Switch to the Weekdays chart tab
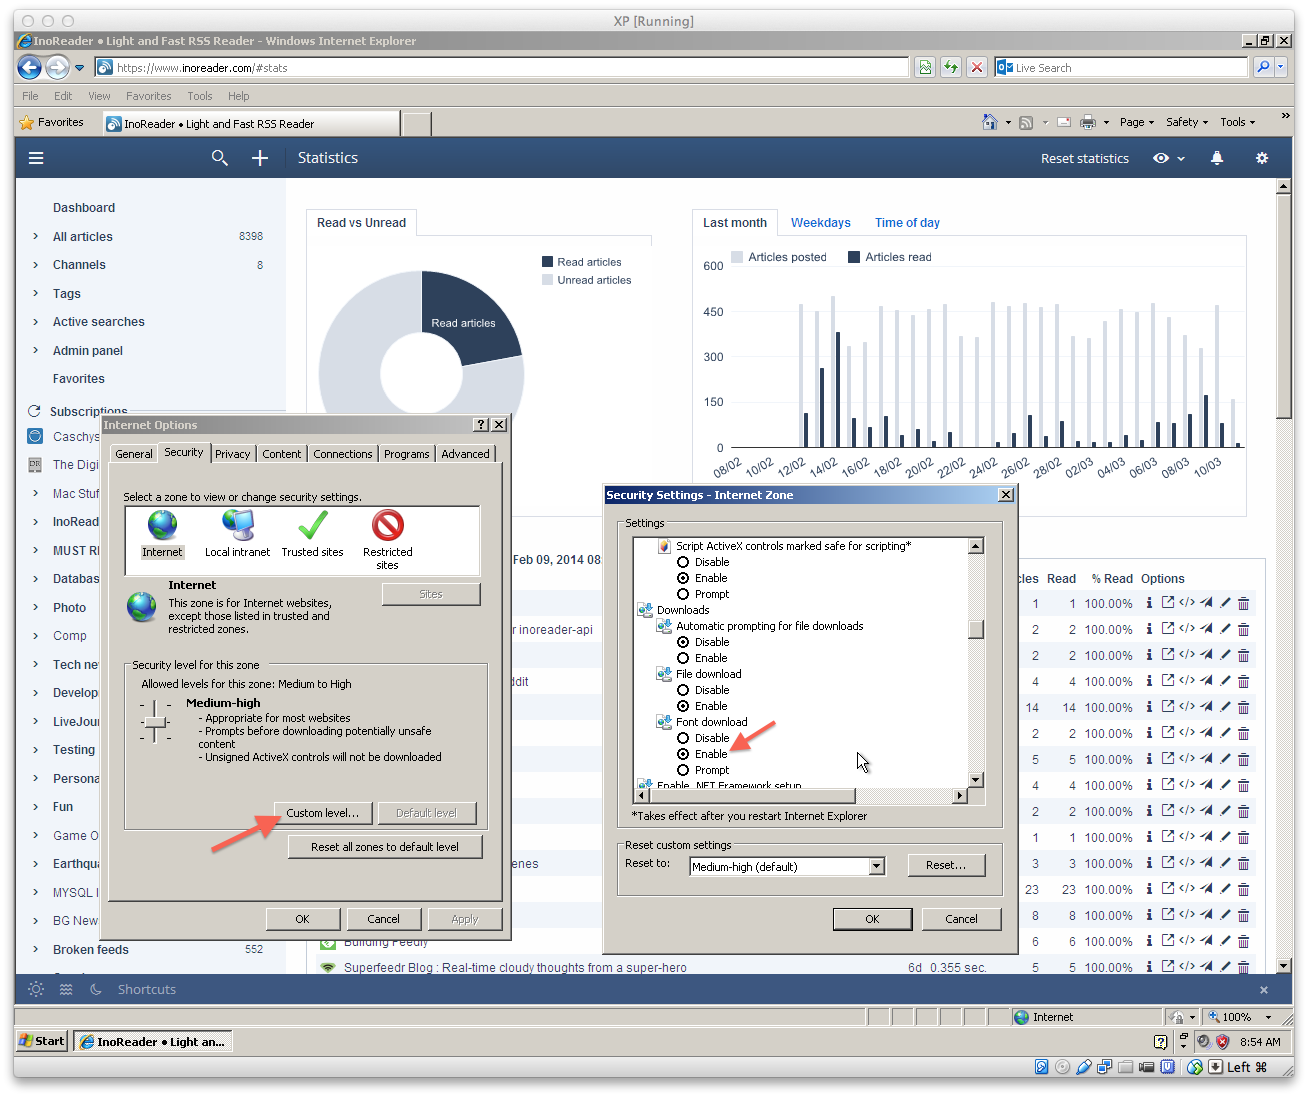1308x1097 pixels. point(820,223)
